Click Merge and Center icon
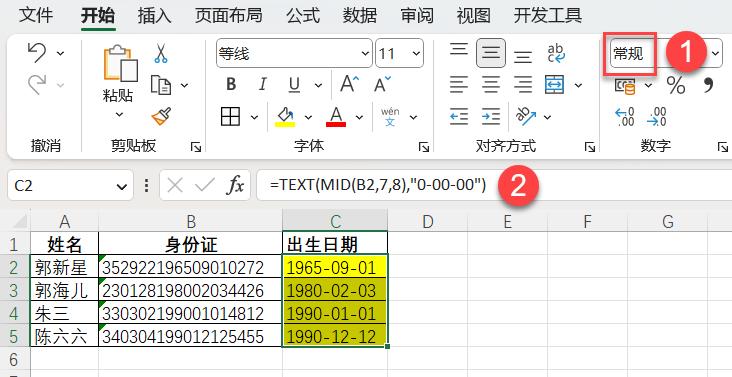 [555, 85]
